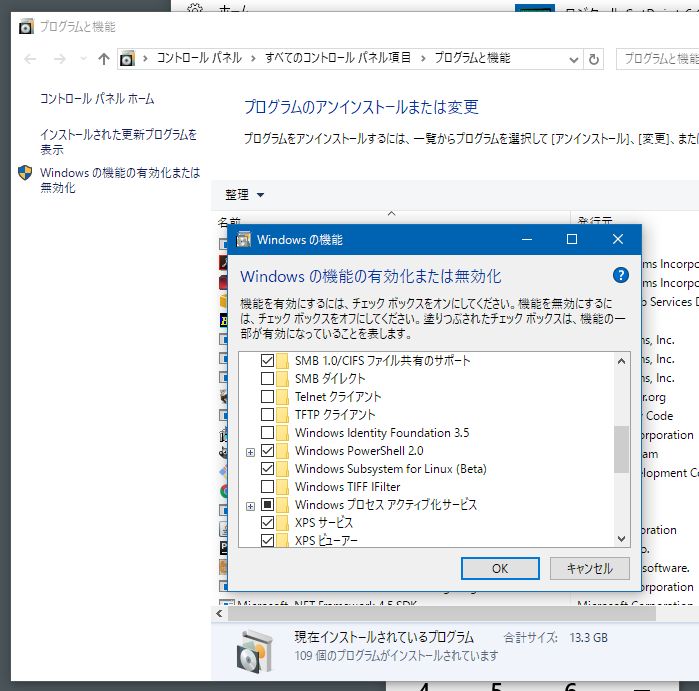Enable the Telnet クライアント checkbox
The height and width of the screenshot is (691, 699).
click(267, 396)
